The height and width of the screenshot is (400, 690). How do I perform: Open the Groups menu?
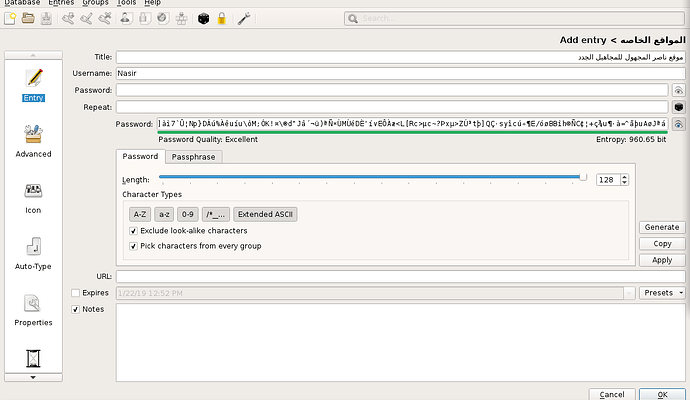[95, 3]
